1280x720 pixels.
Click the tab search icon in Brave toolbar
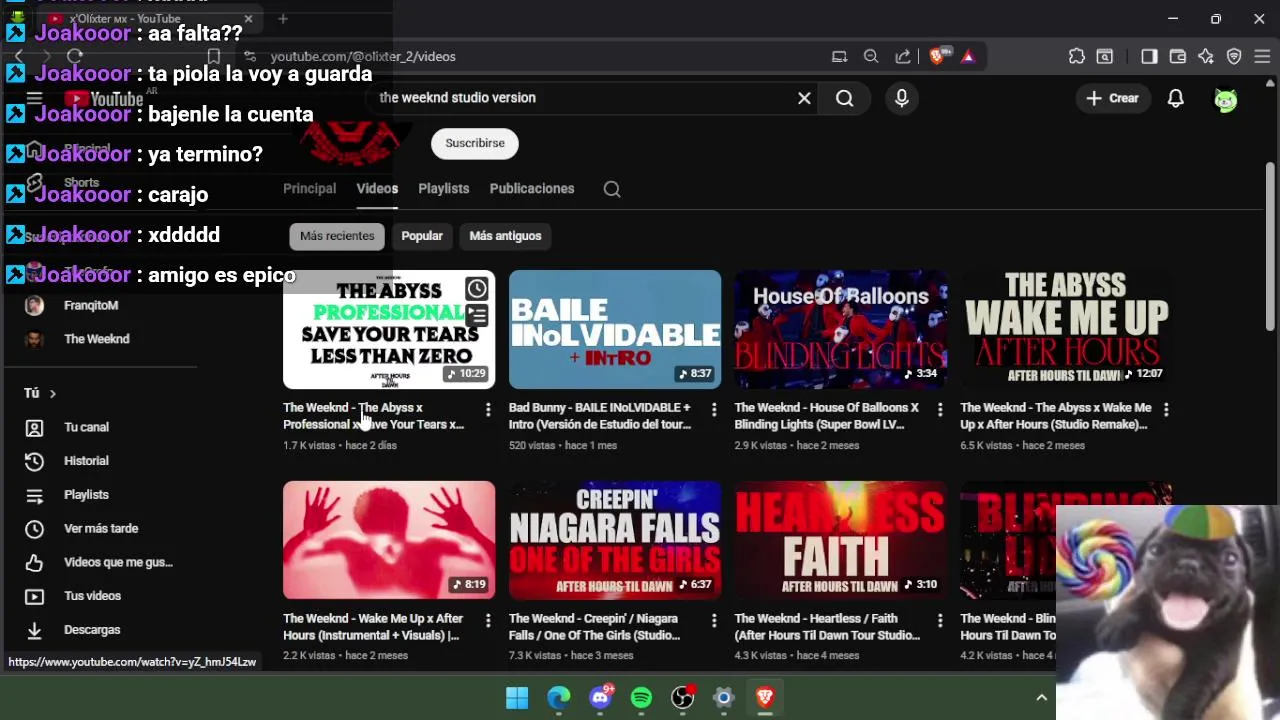point(1105,57)
